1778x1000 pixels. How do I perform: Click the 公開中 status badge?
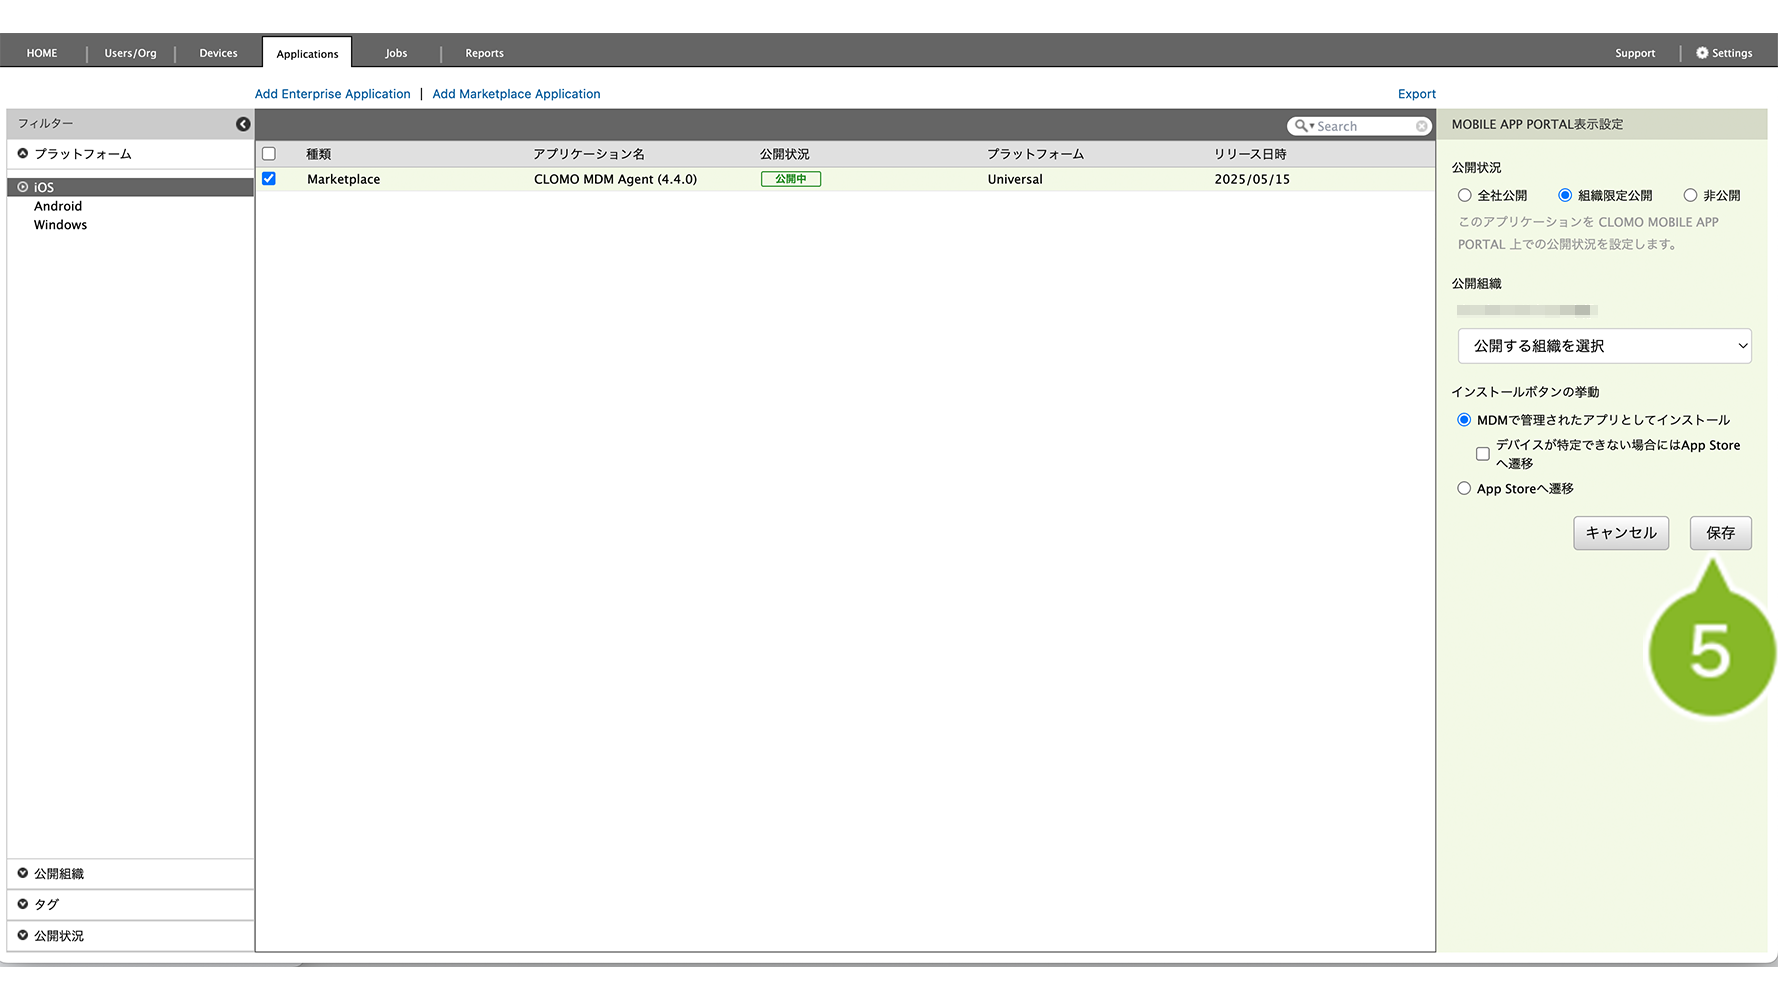[x=790, y=179]
